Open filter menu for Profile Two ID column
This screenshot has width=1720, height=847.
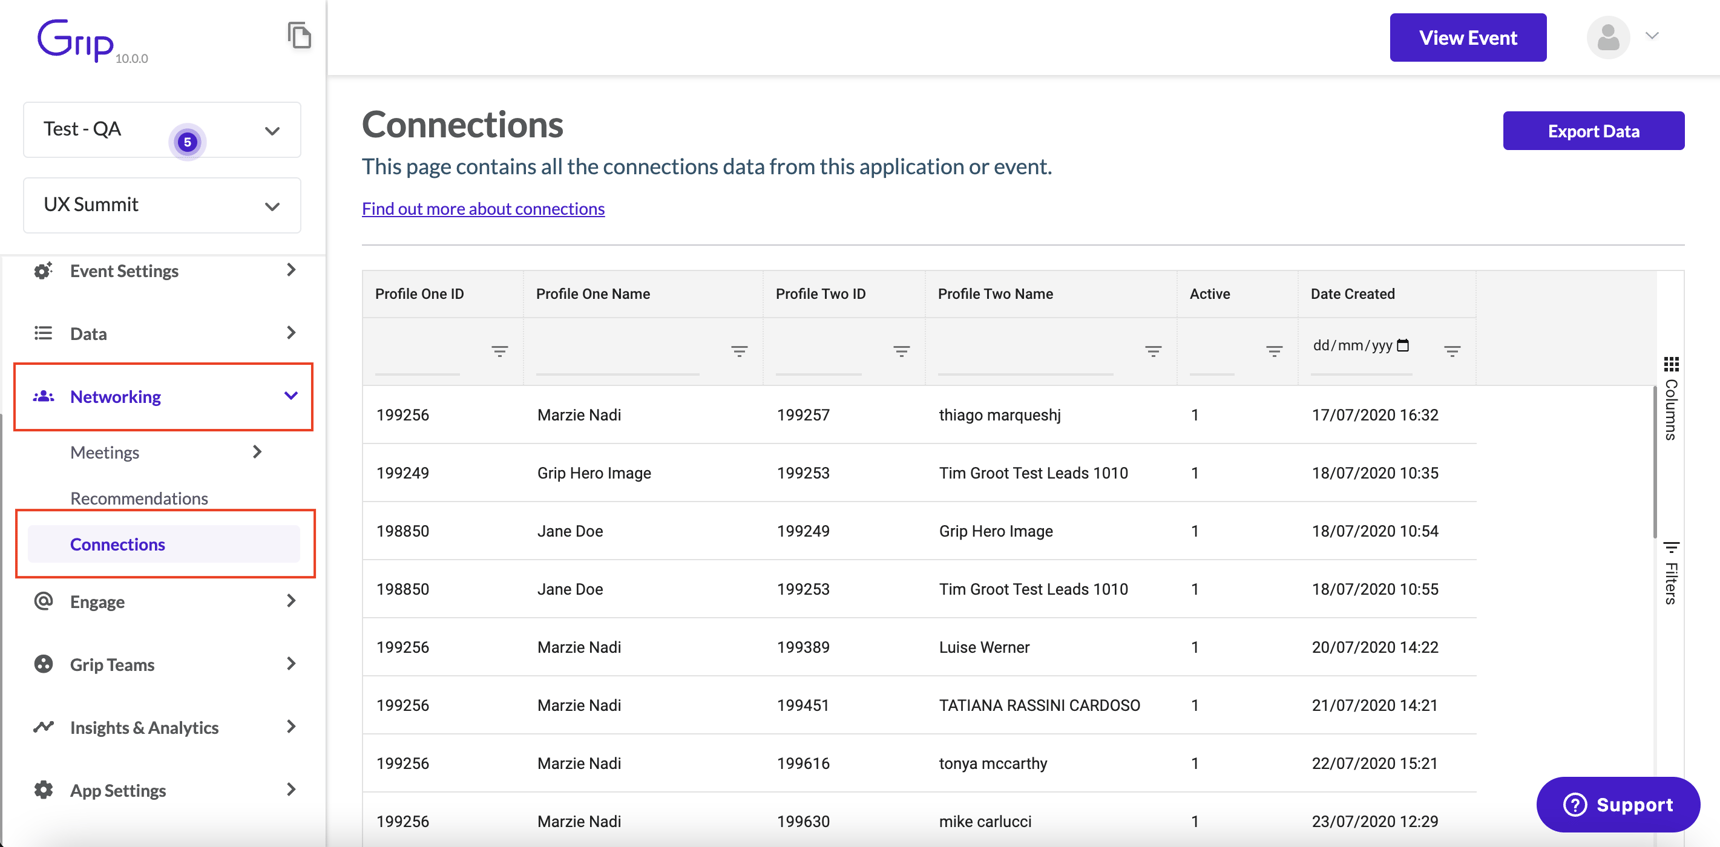pos(901,351)
